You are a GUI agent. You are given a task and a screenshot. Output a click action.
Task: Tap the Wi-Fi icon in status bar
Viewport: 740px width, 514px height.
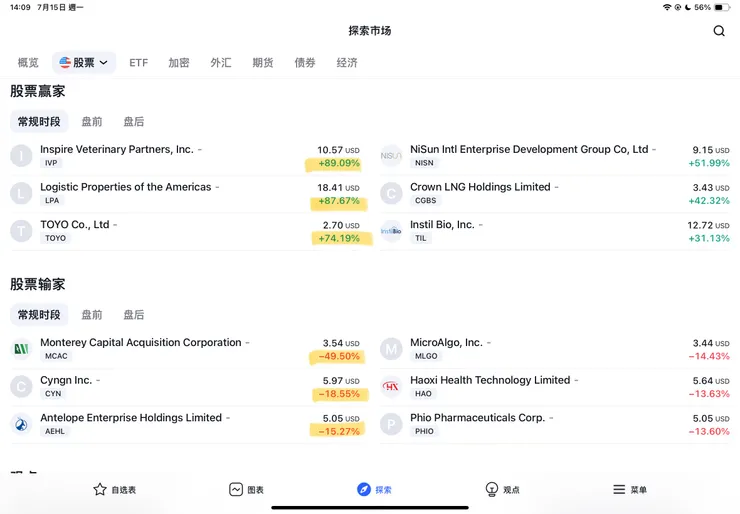pyautogui.click(x=667, y=7)
